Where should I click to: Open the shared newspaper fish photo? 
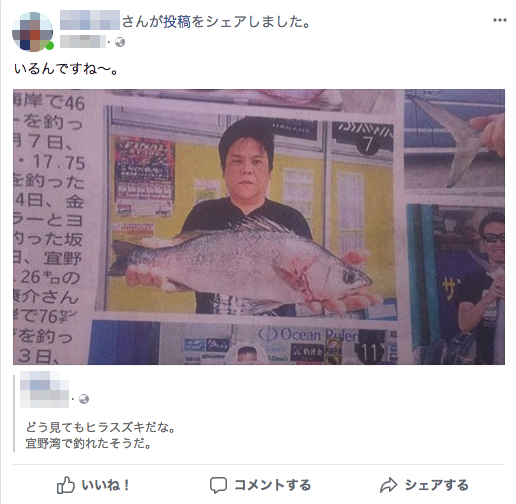tap(259, 227)
